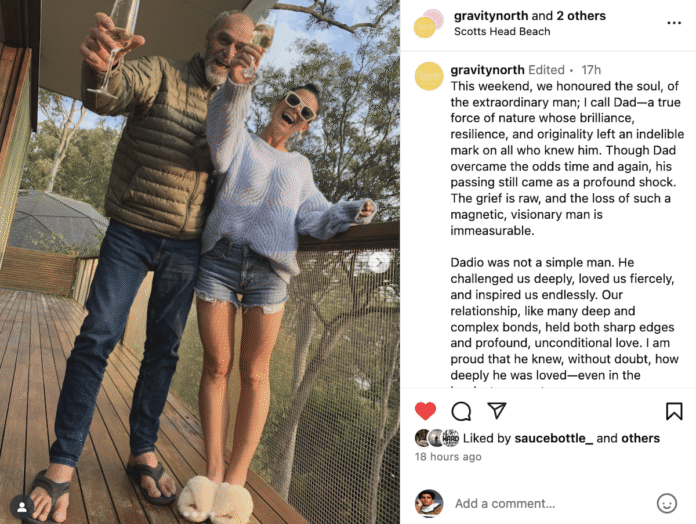Open the emoji picker smiley icon
Viewport: 696px width, 524px height.
pyautogui.click(x=666, y=503)
